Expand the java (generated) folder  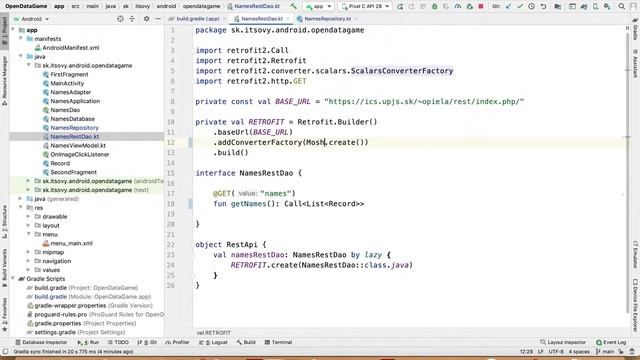click(20, 199)
